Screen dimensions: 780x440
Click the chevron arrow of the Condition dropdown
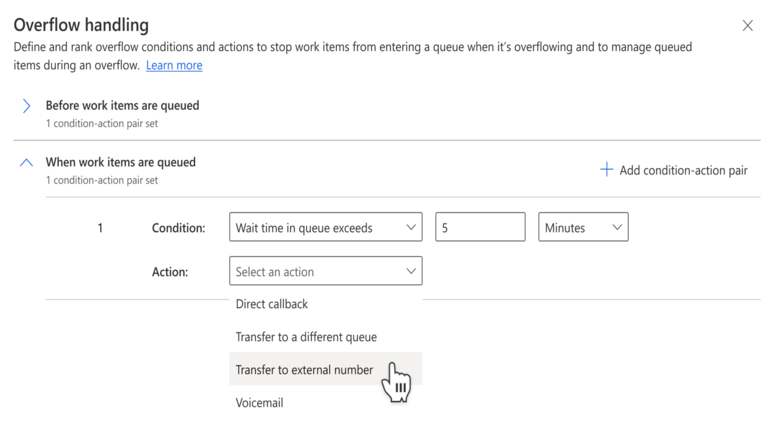point(411,227)
